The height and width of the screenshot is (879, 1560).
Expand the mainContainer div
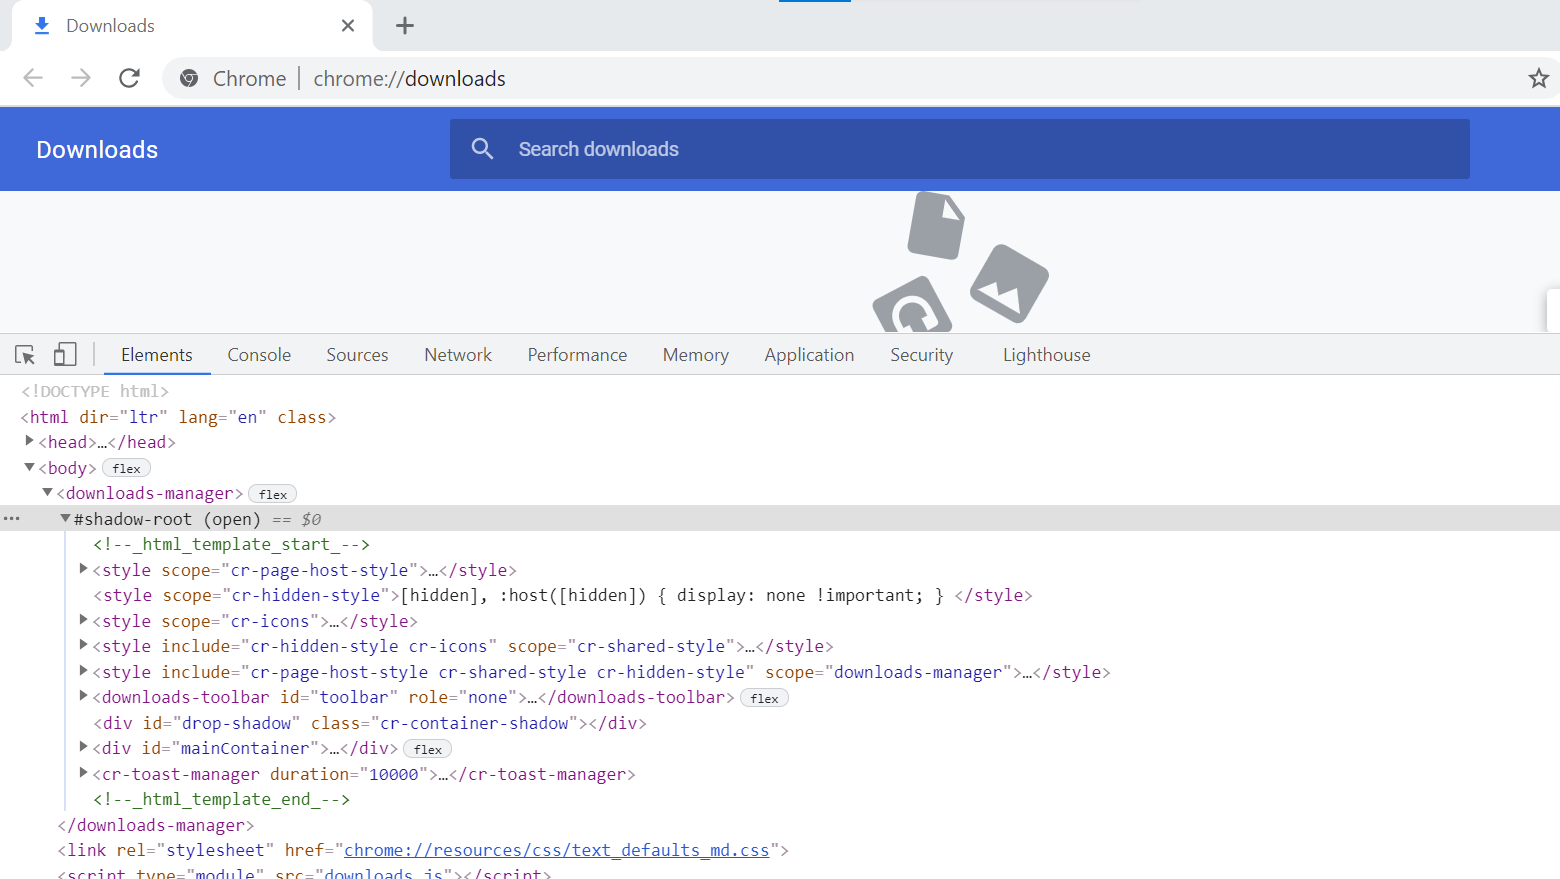pyautogui.click(x=83, y=747)
